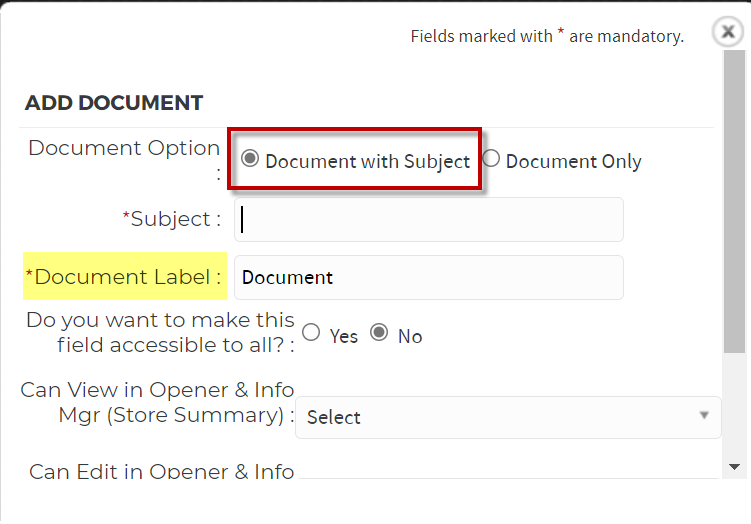The height and width of the screenshot is (524, 751).
Task: Click the Can View in Opener & Info Mgr caption
Action: click(x=157, y=403)
